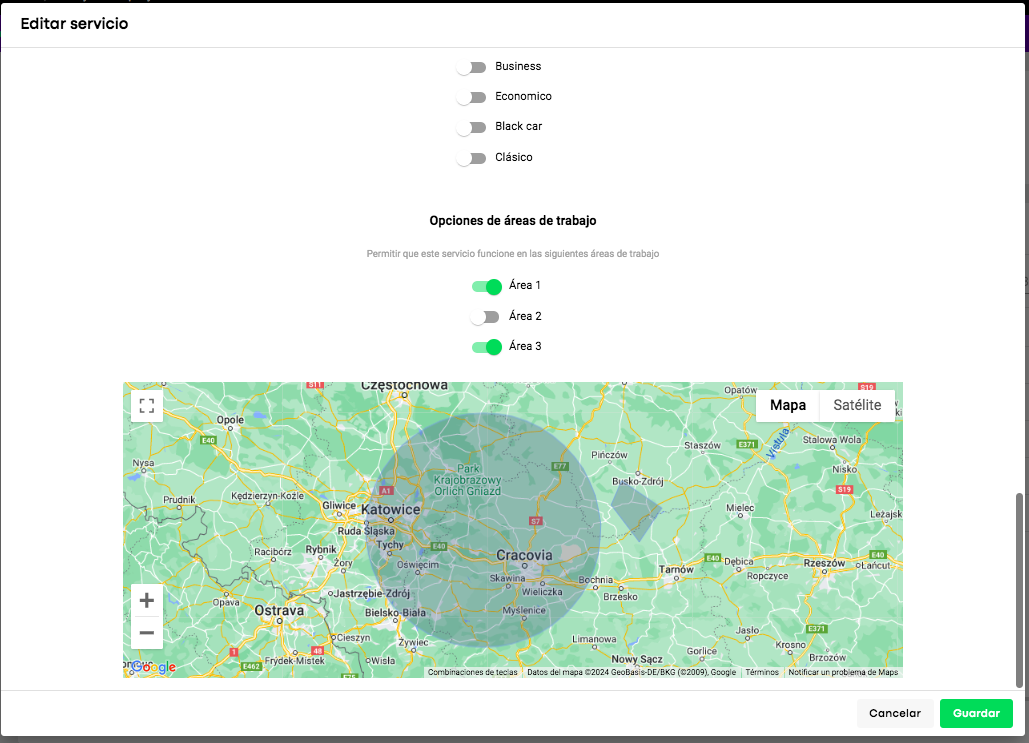Click the Gliwice label on map
The image size is (1029, 743).
(339, 505)
